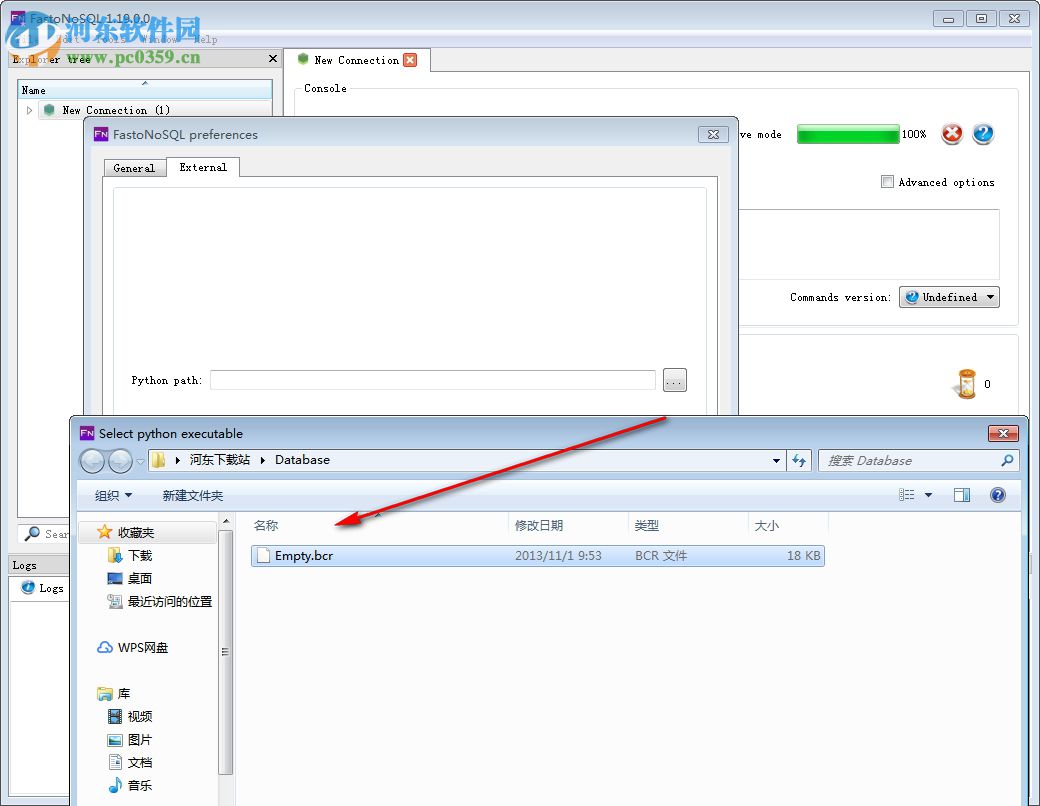Switch to the General preferences tab
The width and height of the screenshot is (1040, 806).
click(135, 168)
